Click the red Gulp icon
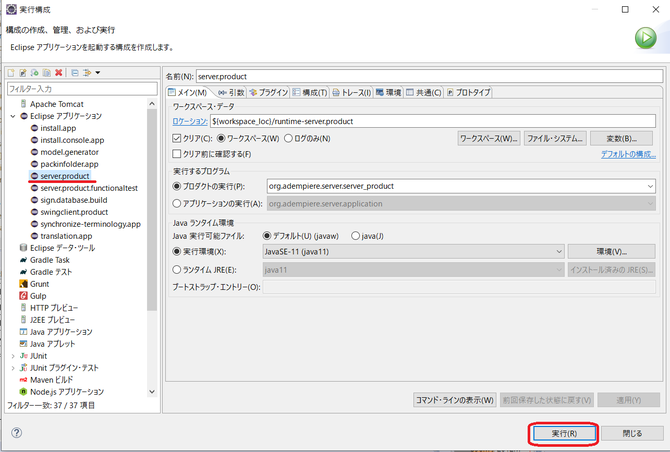Image resolution: width=670 pixels, height=452 pixels. pos(24,296)
